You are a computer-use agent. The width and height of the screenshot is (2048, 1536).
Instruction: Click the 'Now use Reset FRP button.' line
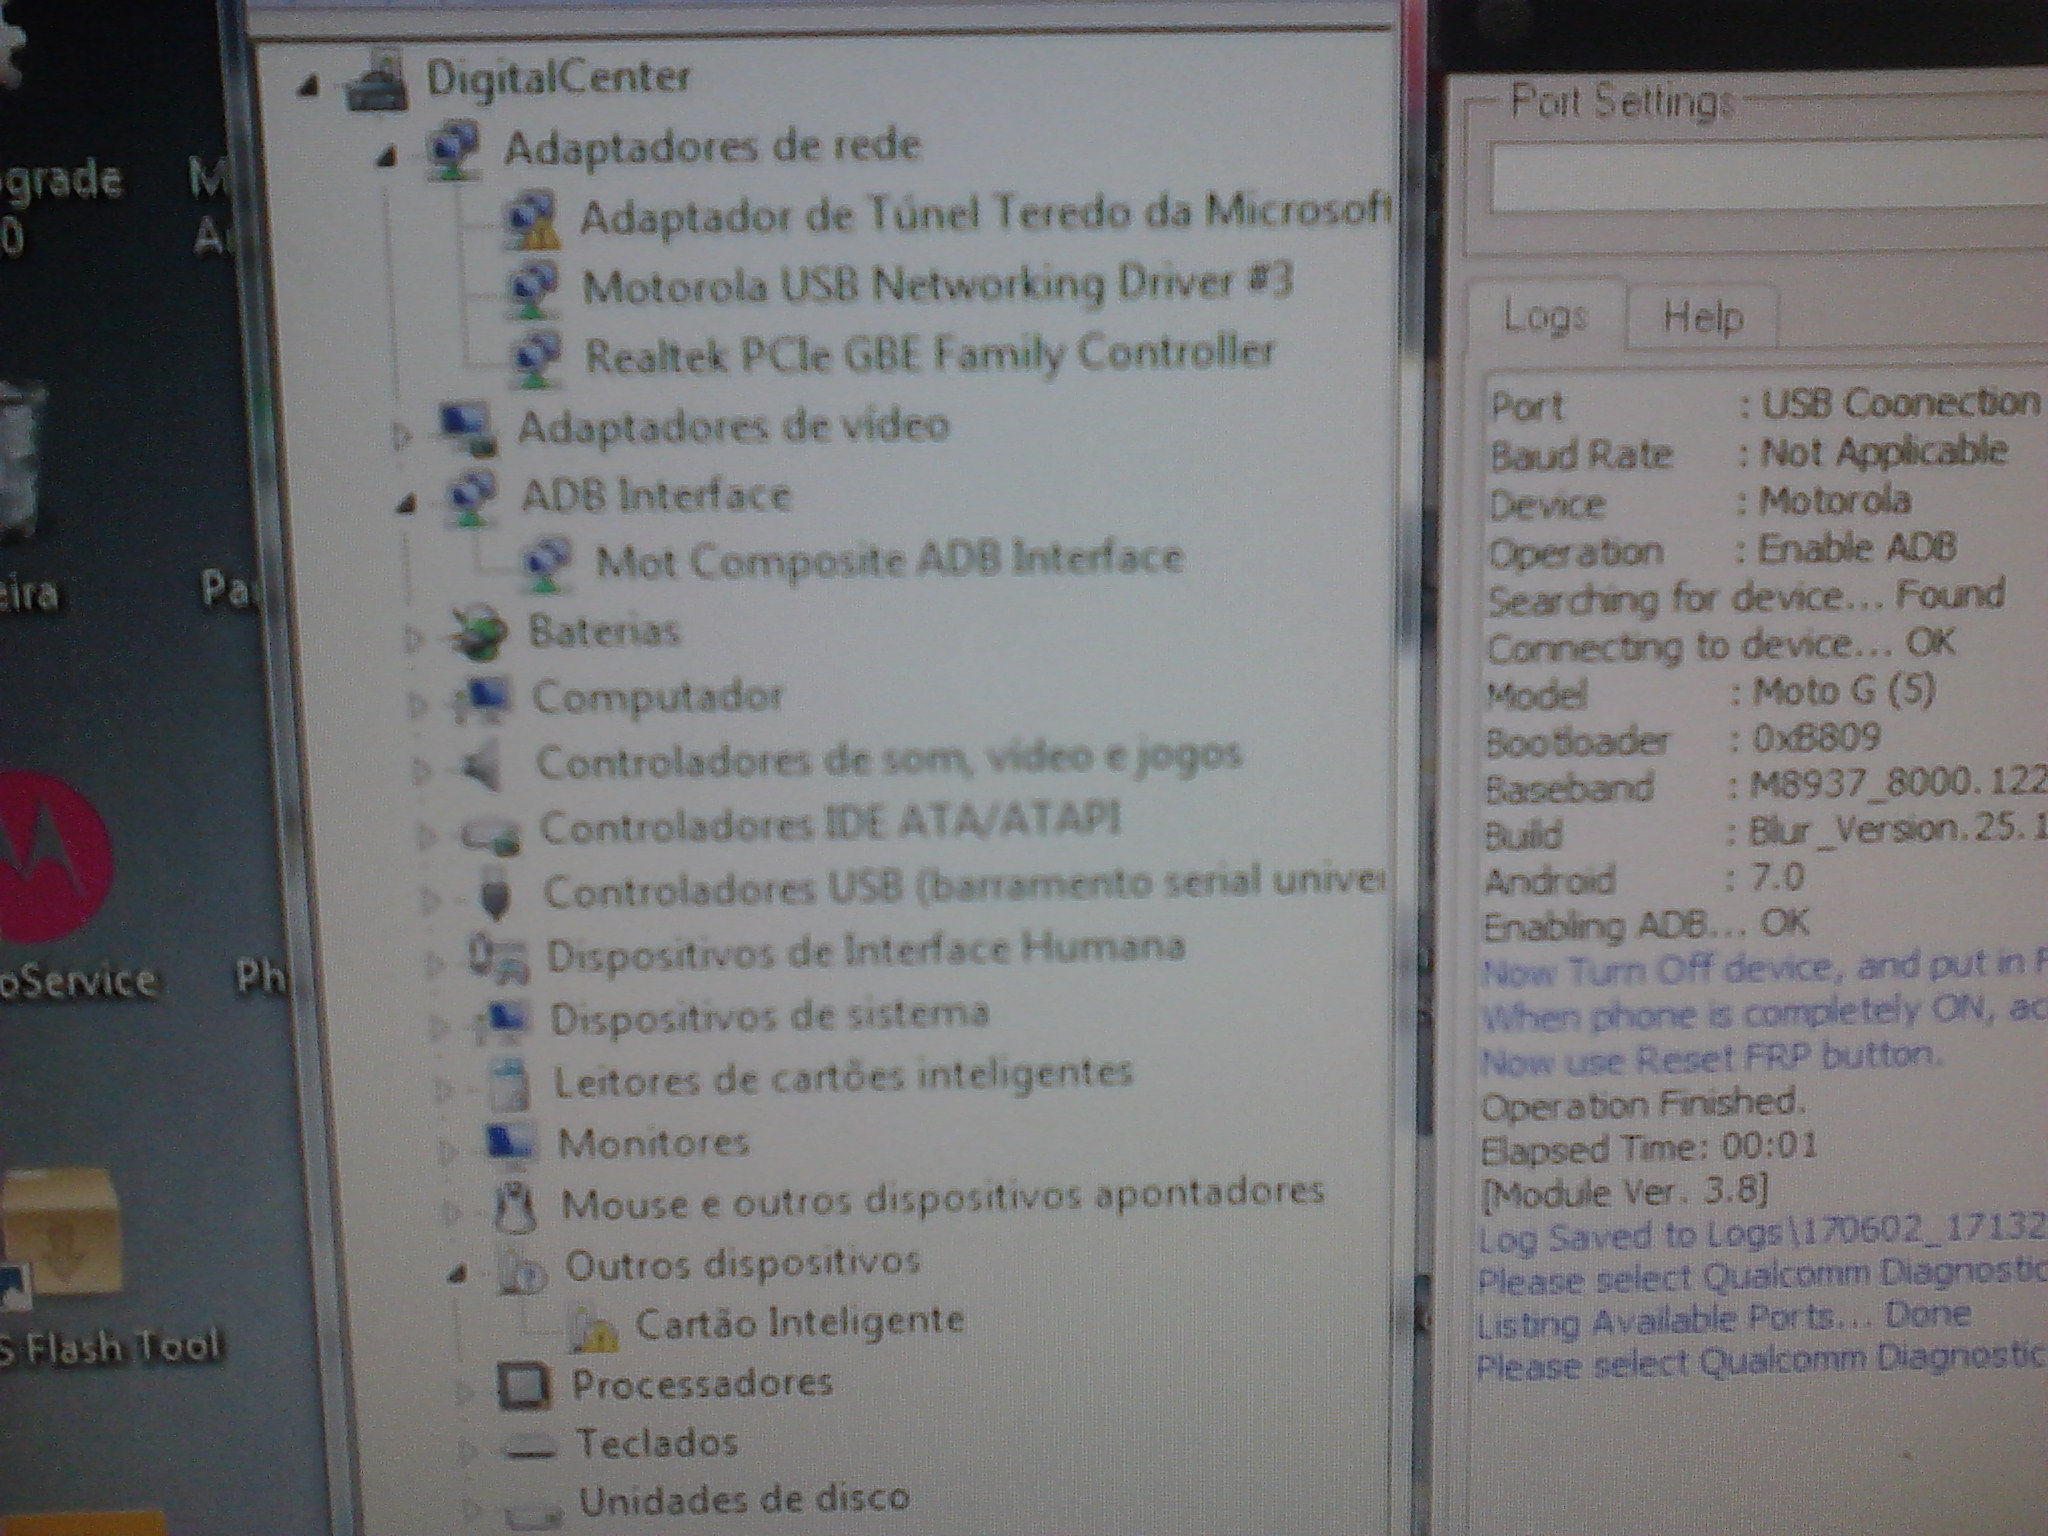point(1712,1058)
